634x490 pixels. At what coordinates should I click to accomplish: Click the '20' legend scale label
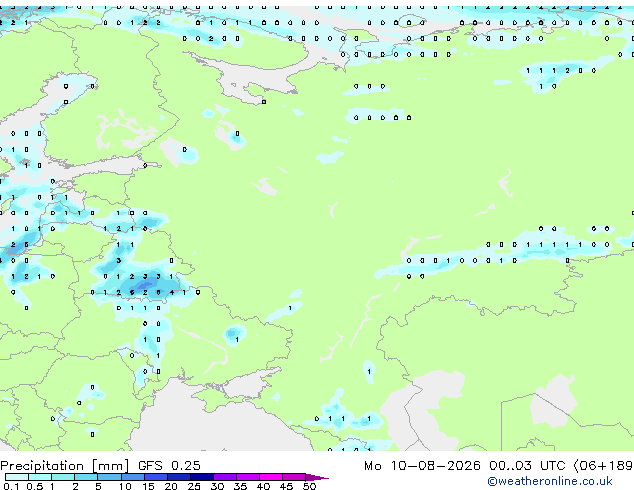pyautogui.click(x=171, y=486)
